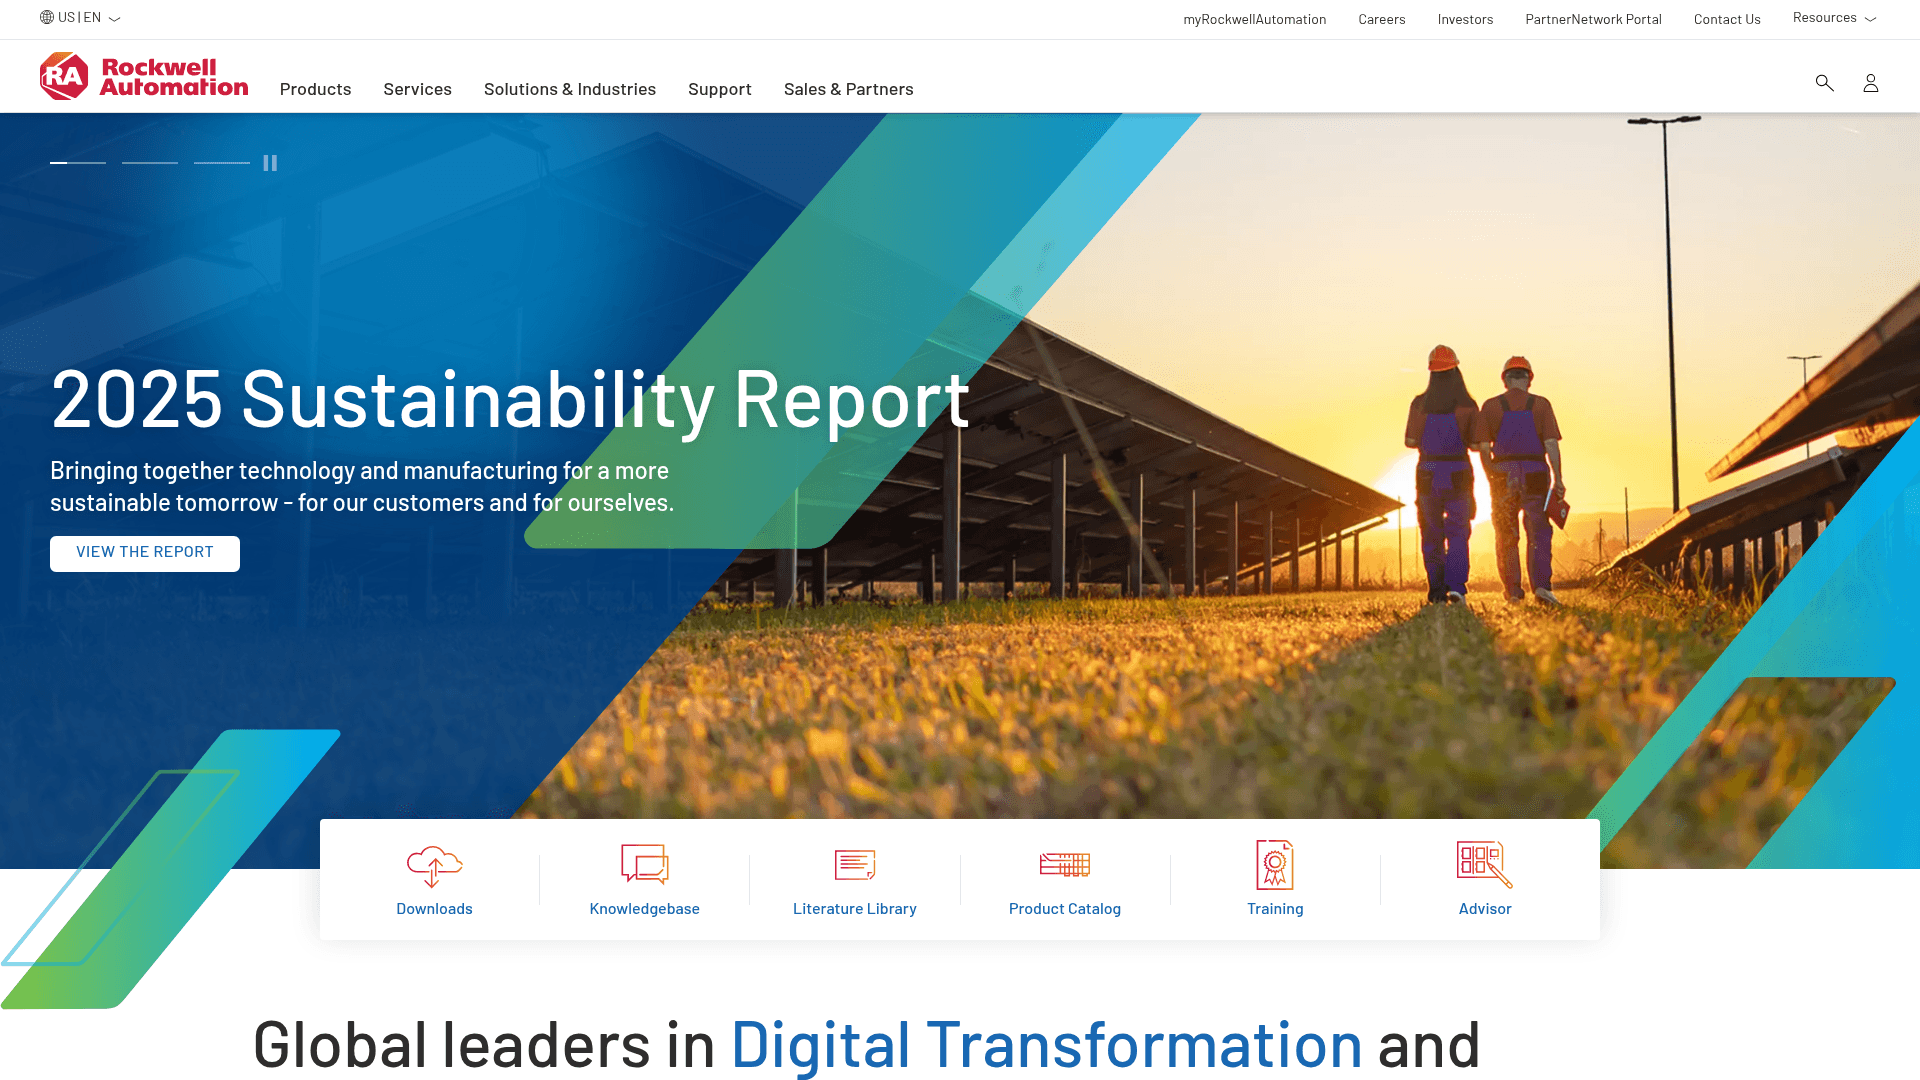Open Knowledgebase via its chat icon

coord(644,865)
